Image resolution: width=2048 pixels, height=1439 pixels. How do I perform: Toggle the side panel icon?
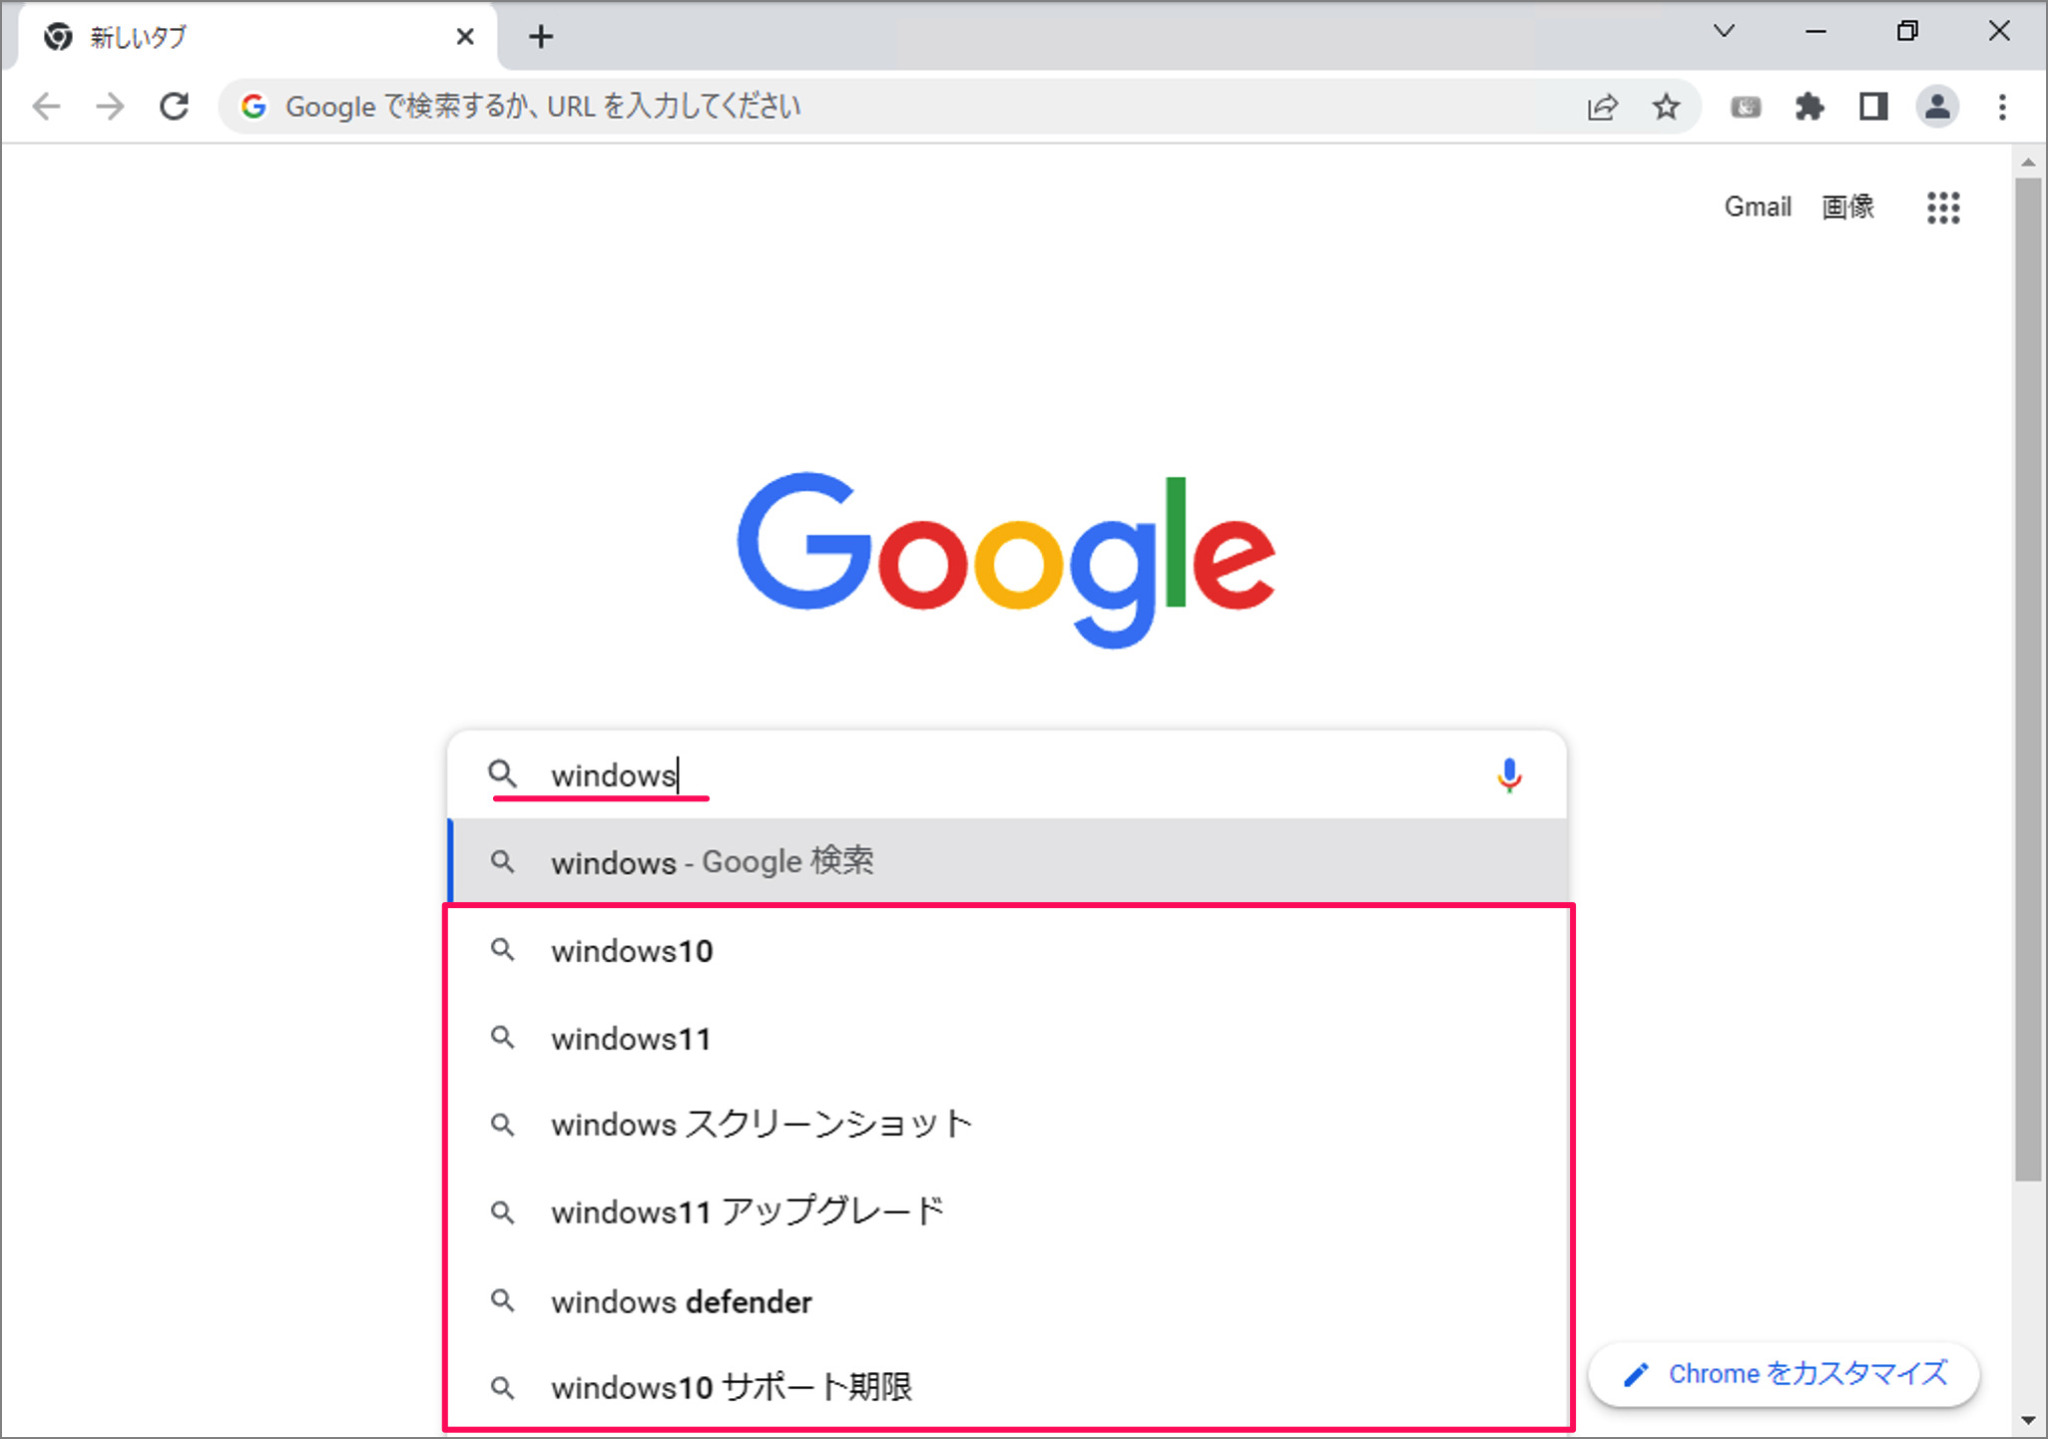click(x=1873, y=106)
